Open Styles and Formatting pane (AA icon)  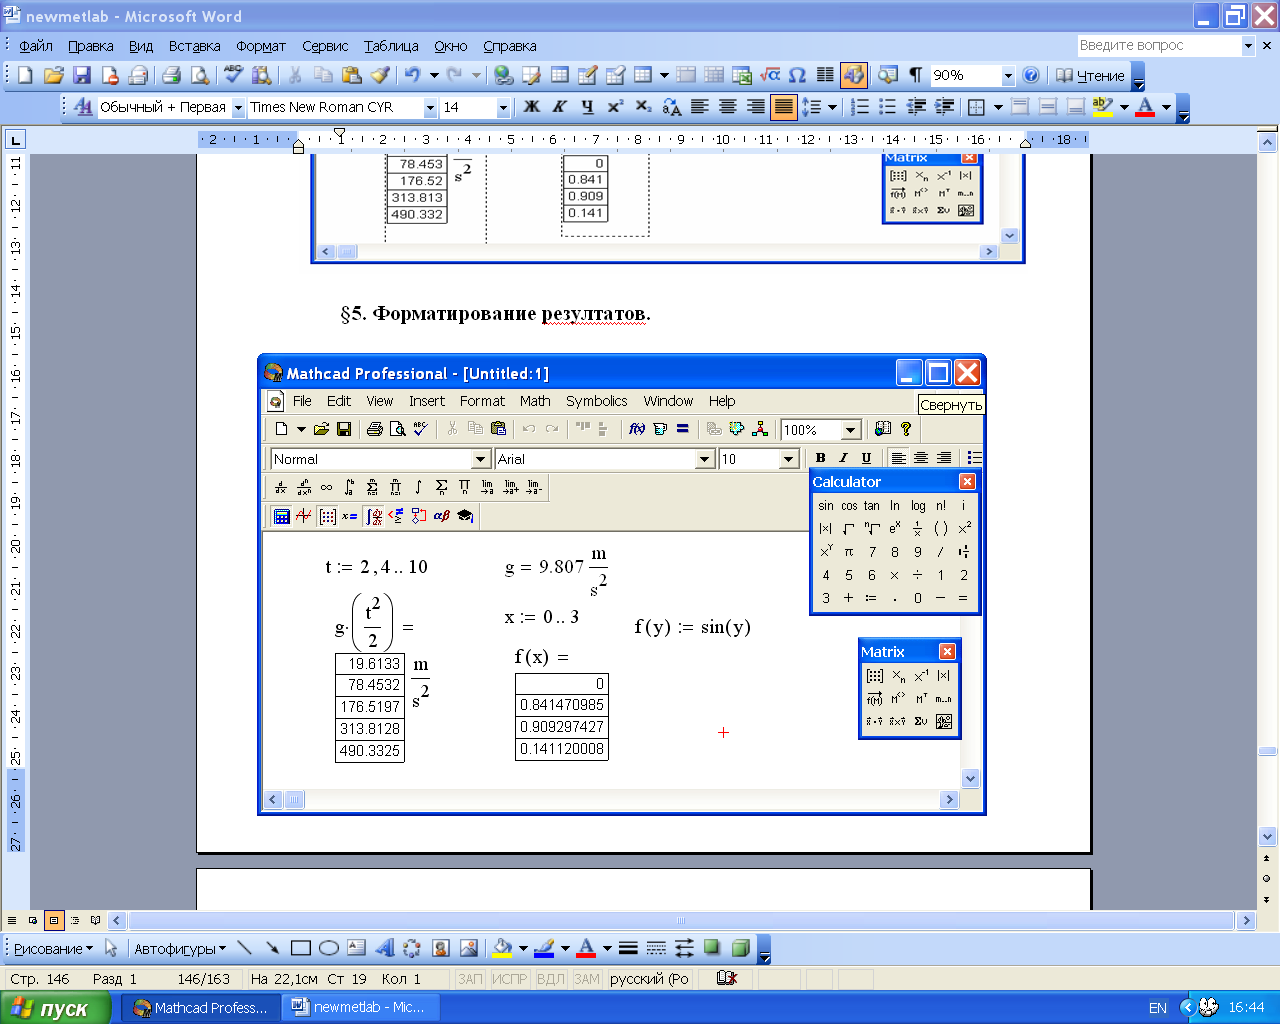pyautogui.click(x=84, y=107)
